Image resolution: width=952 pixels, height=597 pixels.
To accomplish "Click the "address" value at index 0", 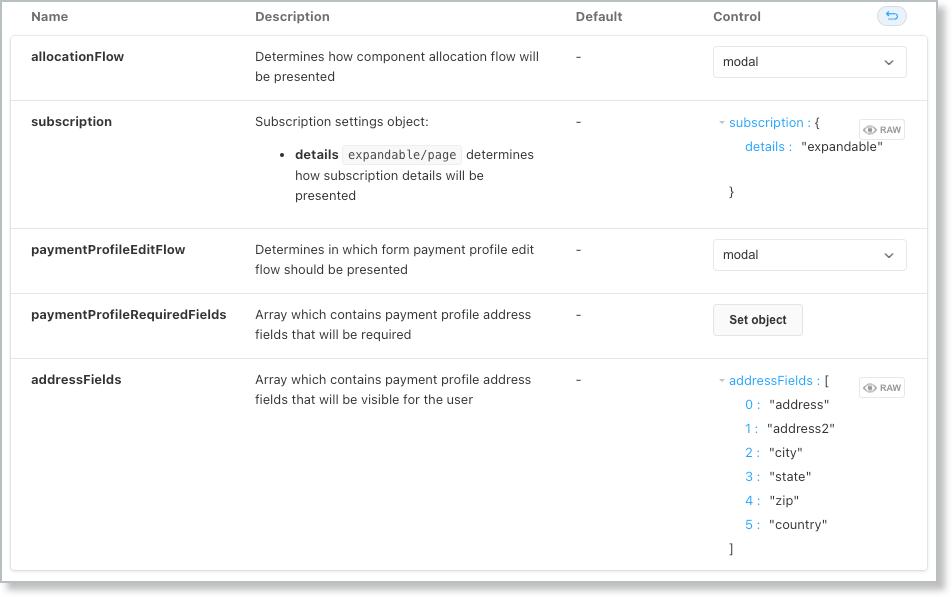I will 798,405.
